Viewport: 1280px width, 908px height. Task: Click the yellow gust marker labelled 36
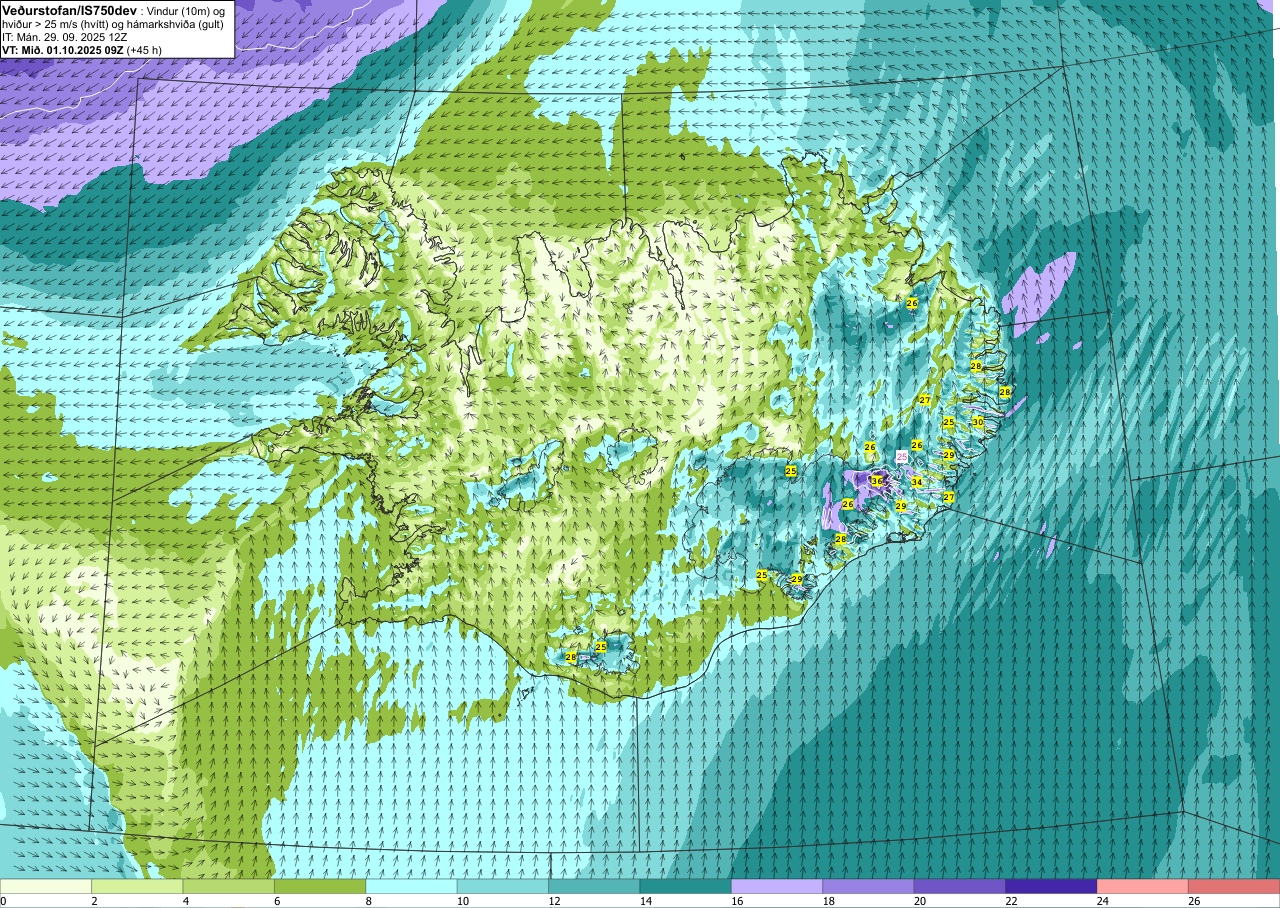click(x=877, y=481)
